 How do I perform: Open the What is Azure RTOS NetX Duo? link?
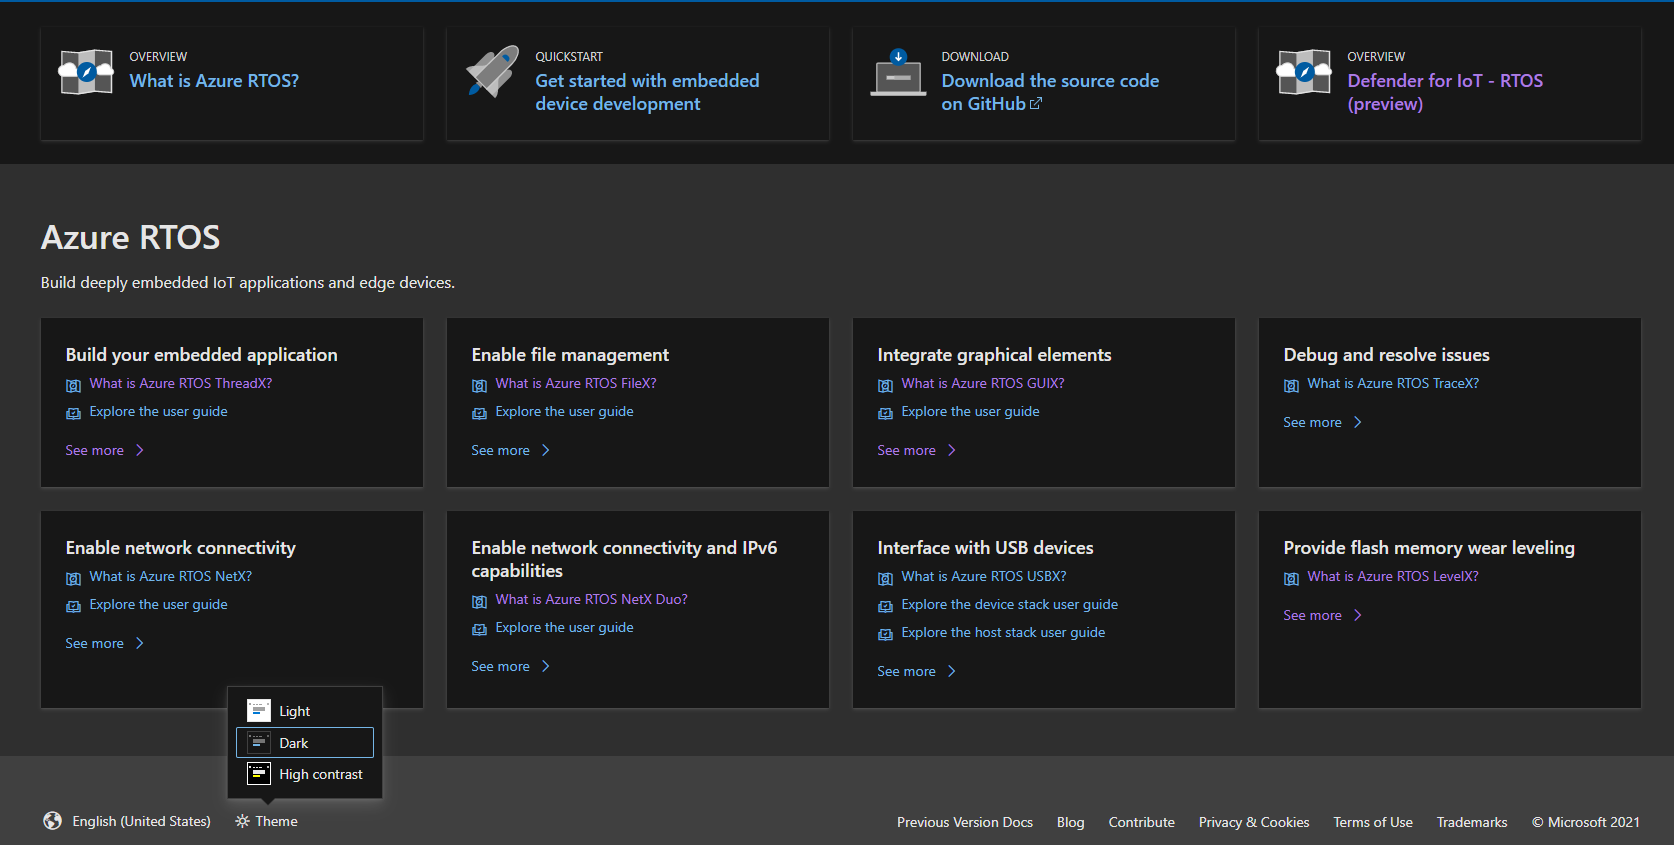coord(592,599)
